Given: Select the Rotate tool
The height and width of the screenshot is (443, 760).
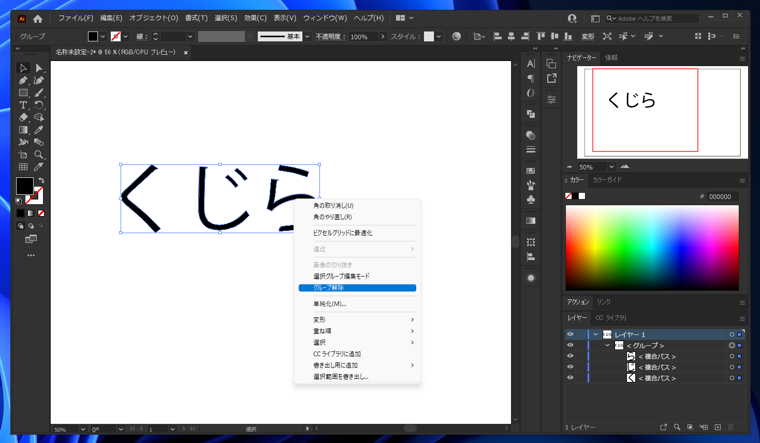Looking at the screenshot, I should 39,105.
